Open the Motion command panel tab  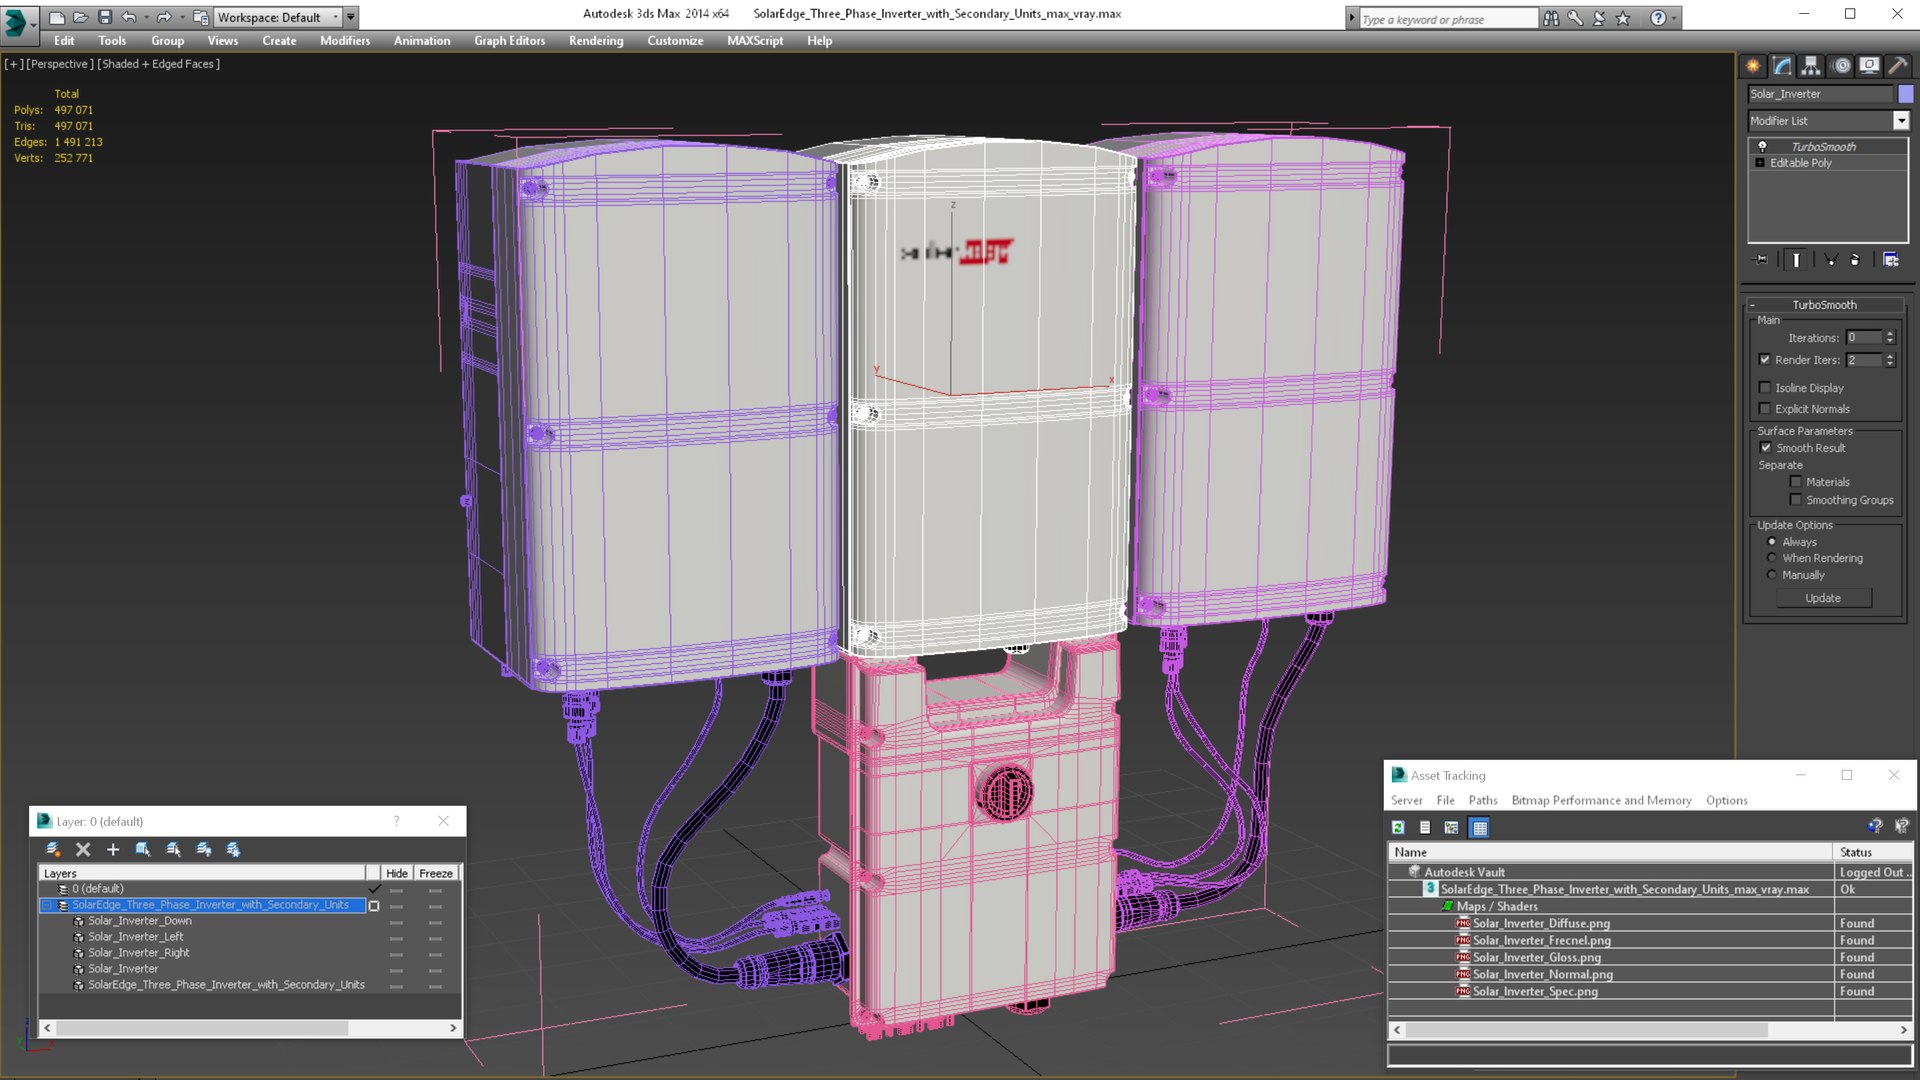click(x=1841, y=66)
